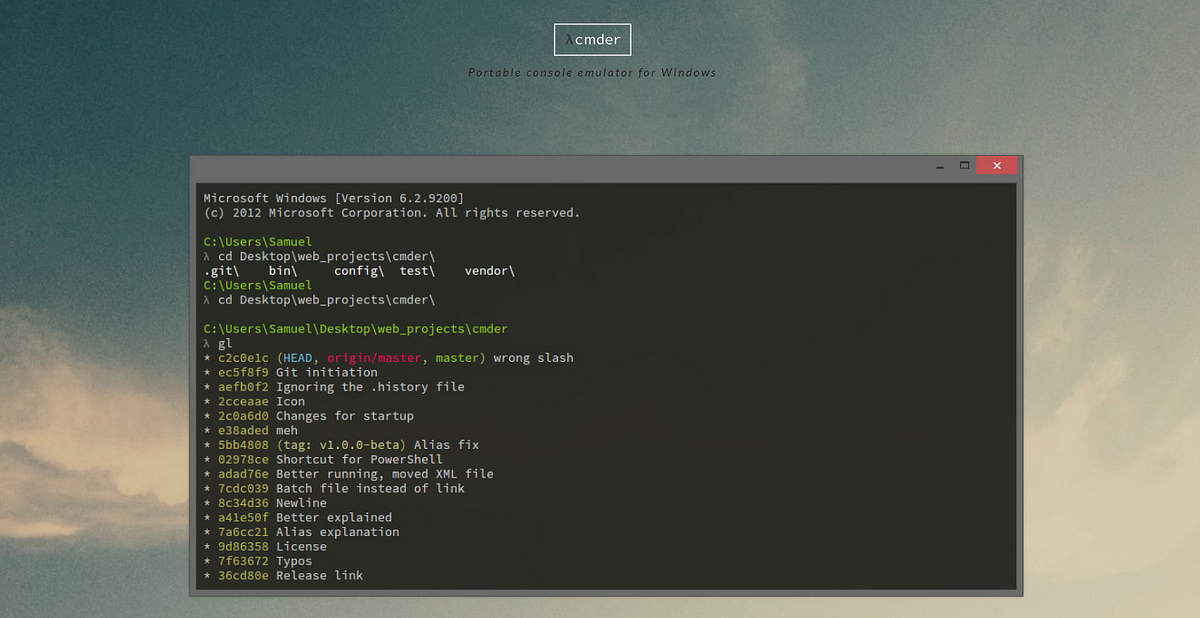The width and height of the screenshot is (1200, 618).
Task: Click the commit graph asterisk beside c2c0e1c
Action: pyautogui.click(x=206, y=357)
